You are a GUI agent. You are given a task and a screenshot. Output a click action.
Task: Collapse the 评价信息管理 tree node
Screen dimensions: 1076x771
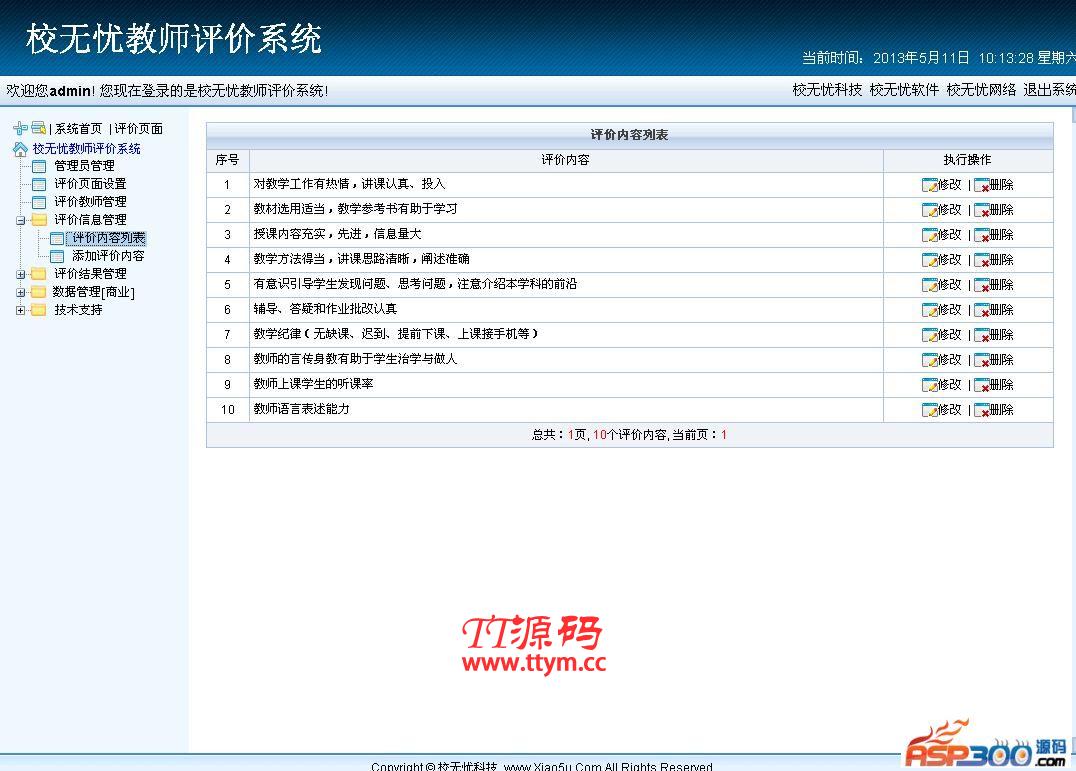point(21,220)
